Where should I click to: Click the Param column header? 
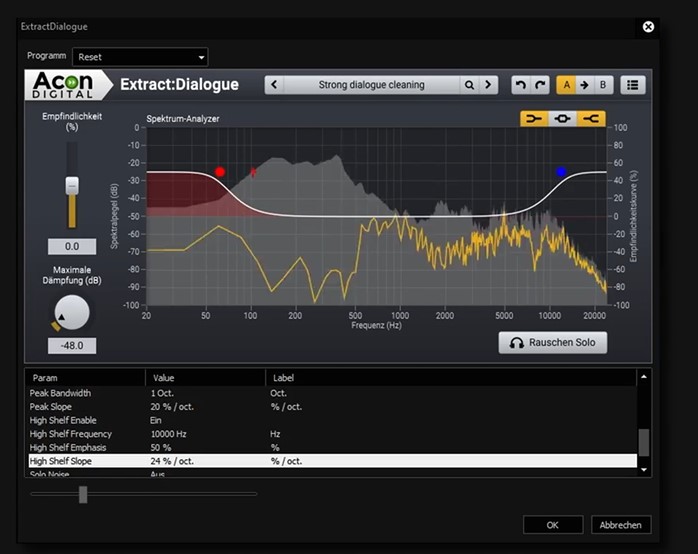(x=45, y=378)
